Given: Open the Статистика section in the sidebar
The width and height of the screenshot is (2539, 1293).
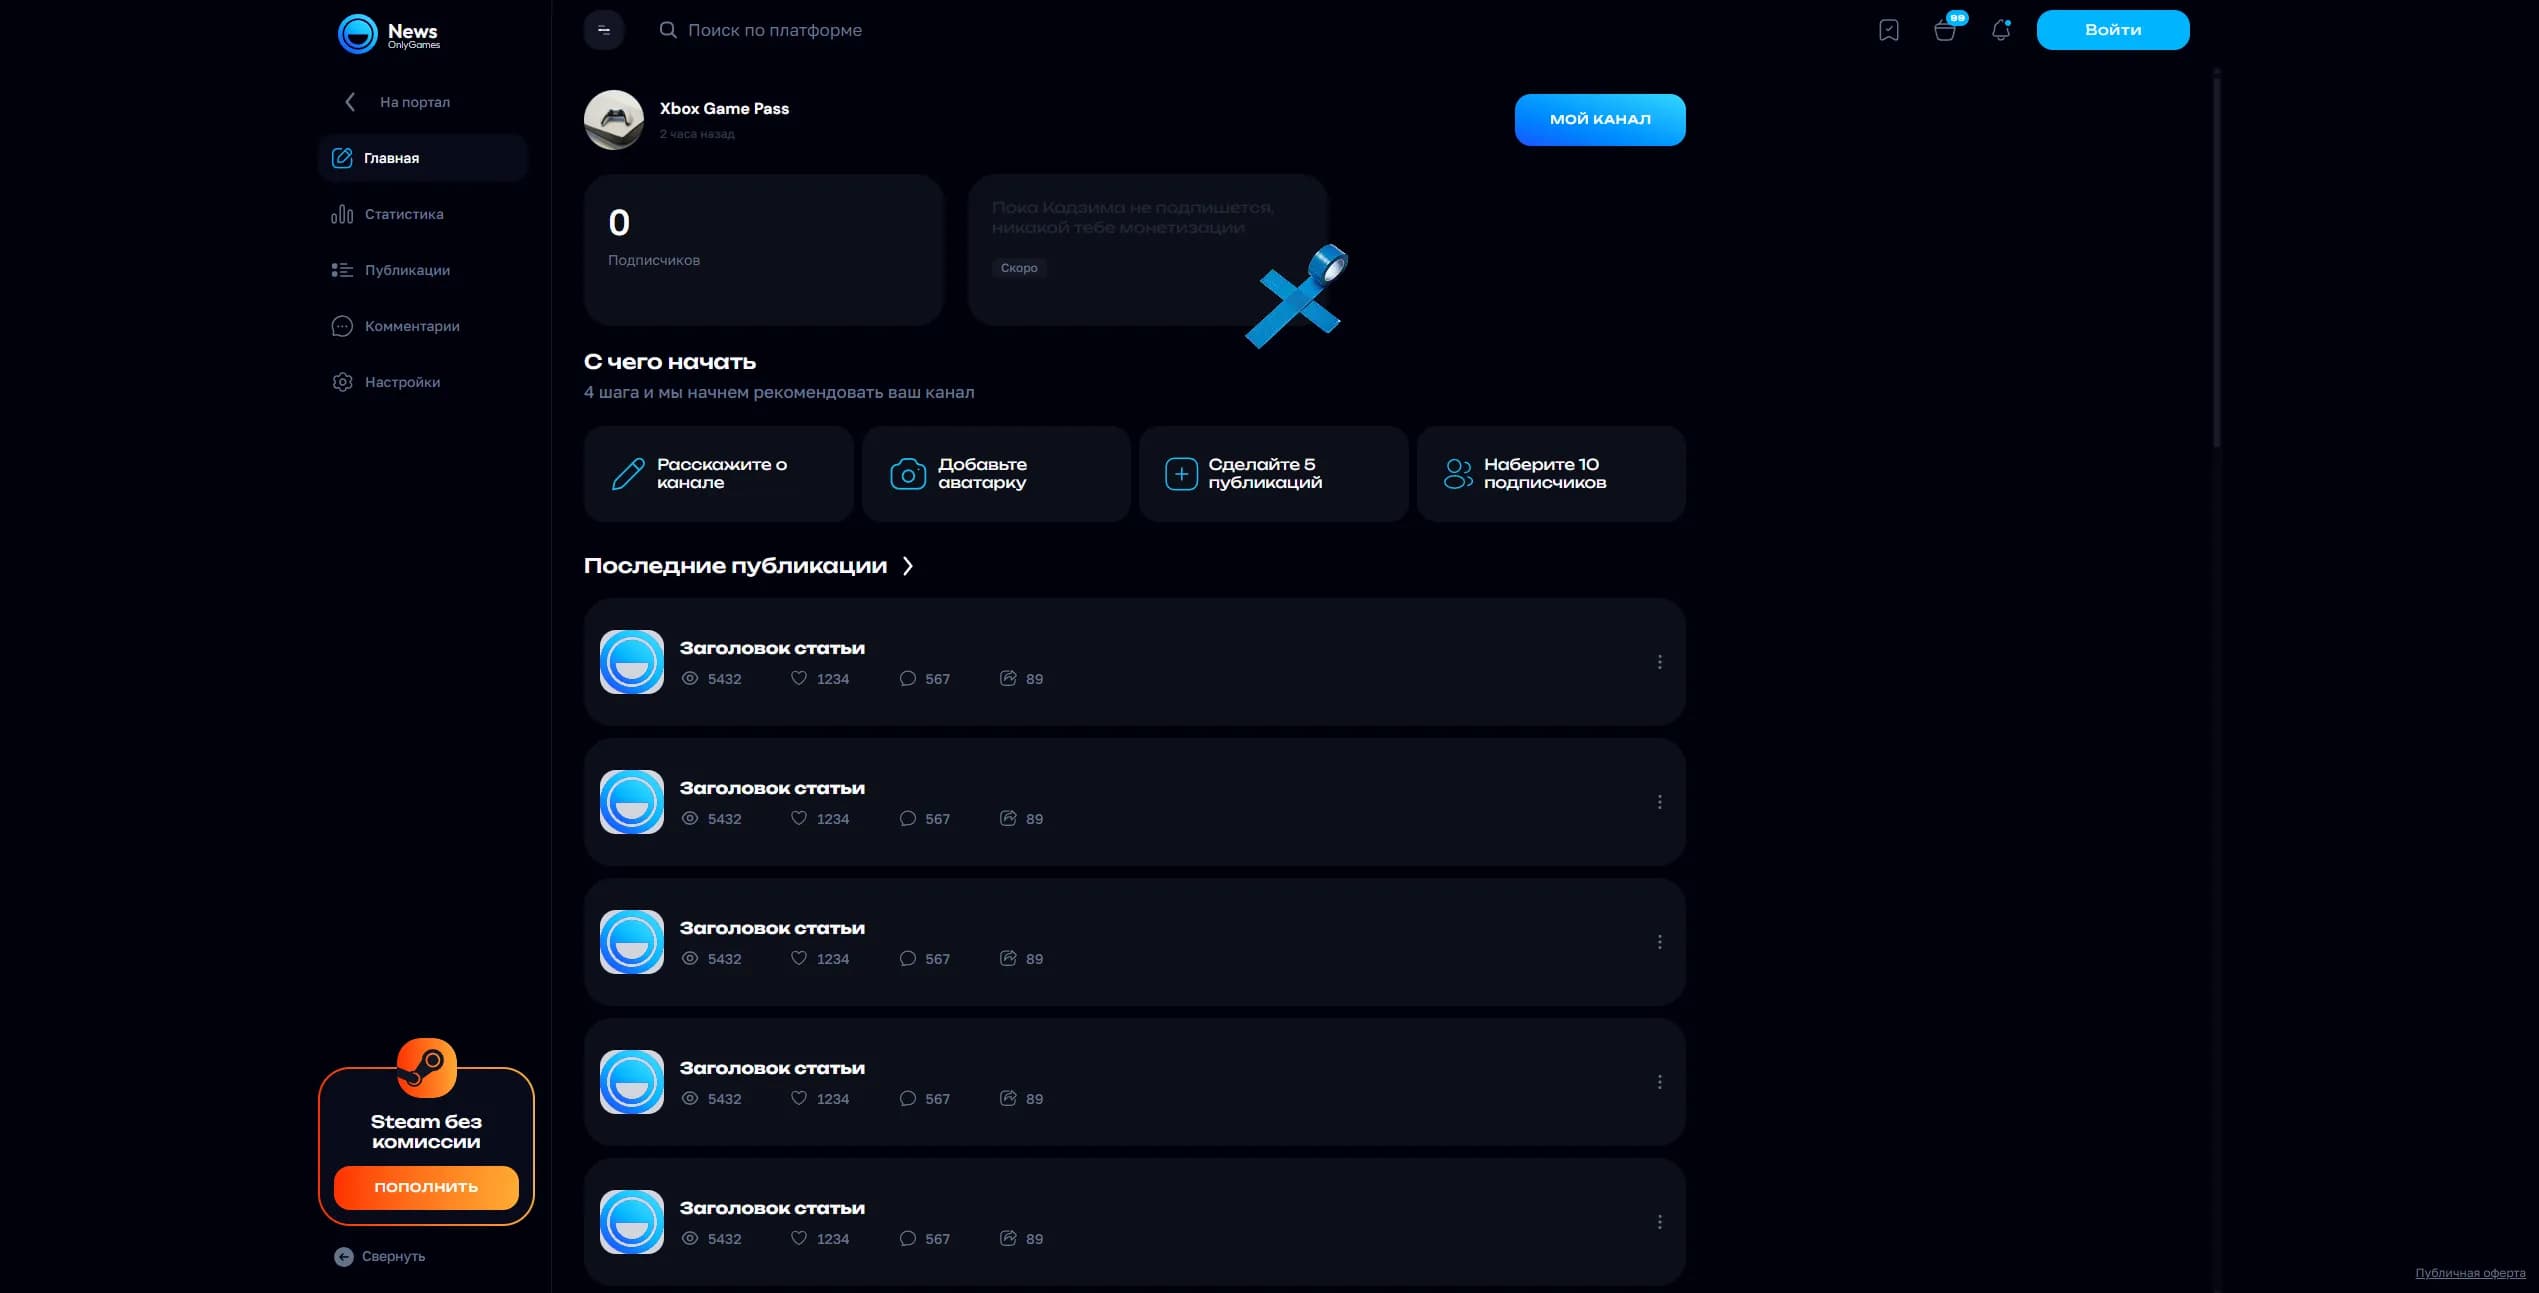Looking at the screenshot, I should (404, 213).
